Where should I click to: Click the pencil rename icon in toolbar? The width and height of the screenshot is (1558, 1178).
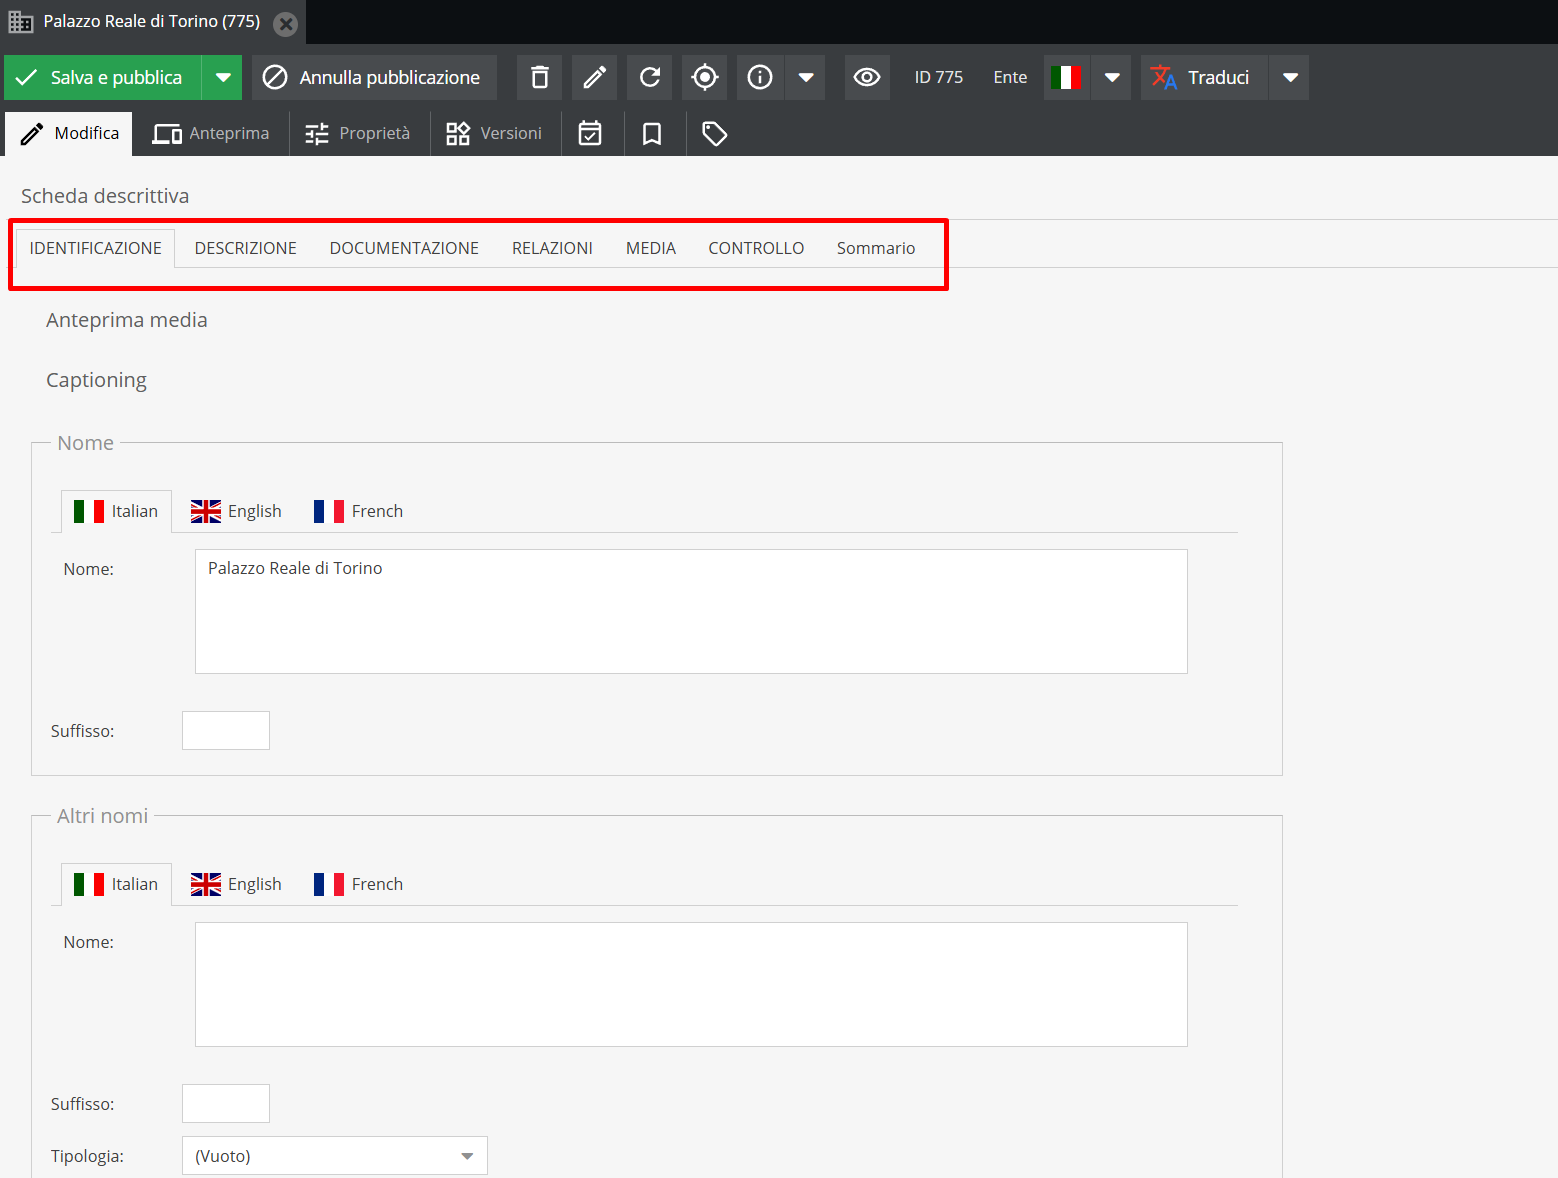pyautogui.click(x=594, y=77)
